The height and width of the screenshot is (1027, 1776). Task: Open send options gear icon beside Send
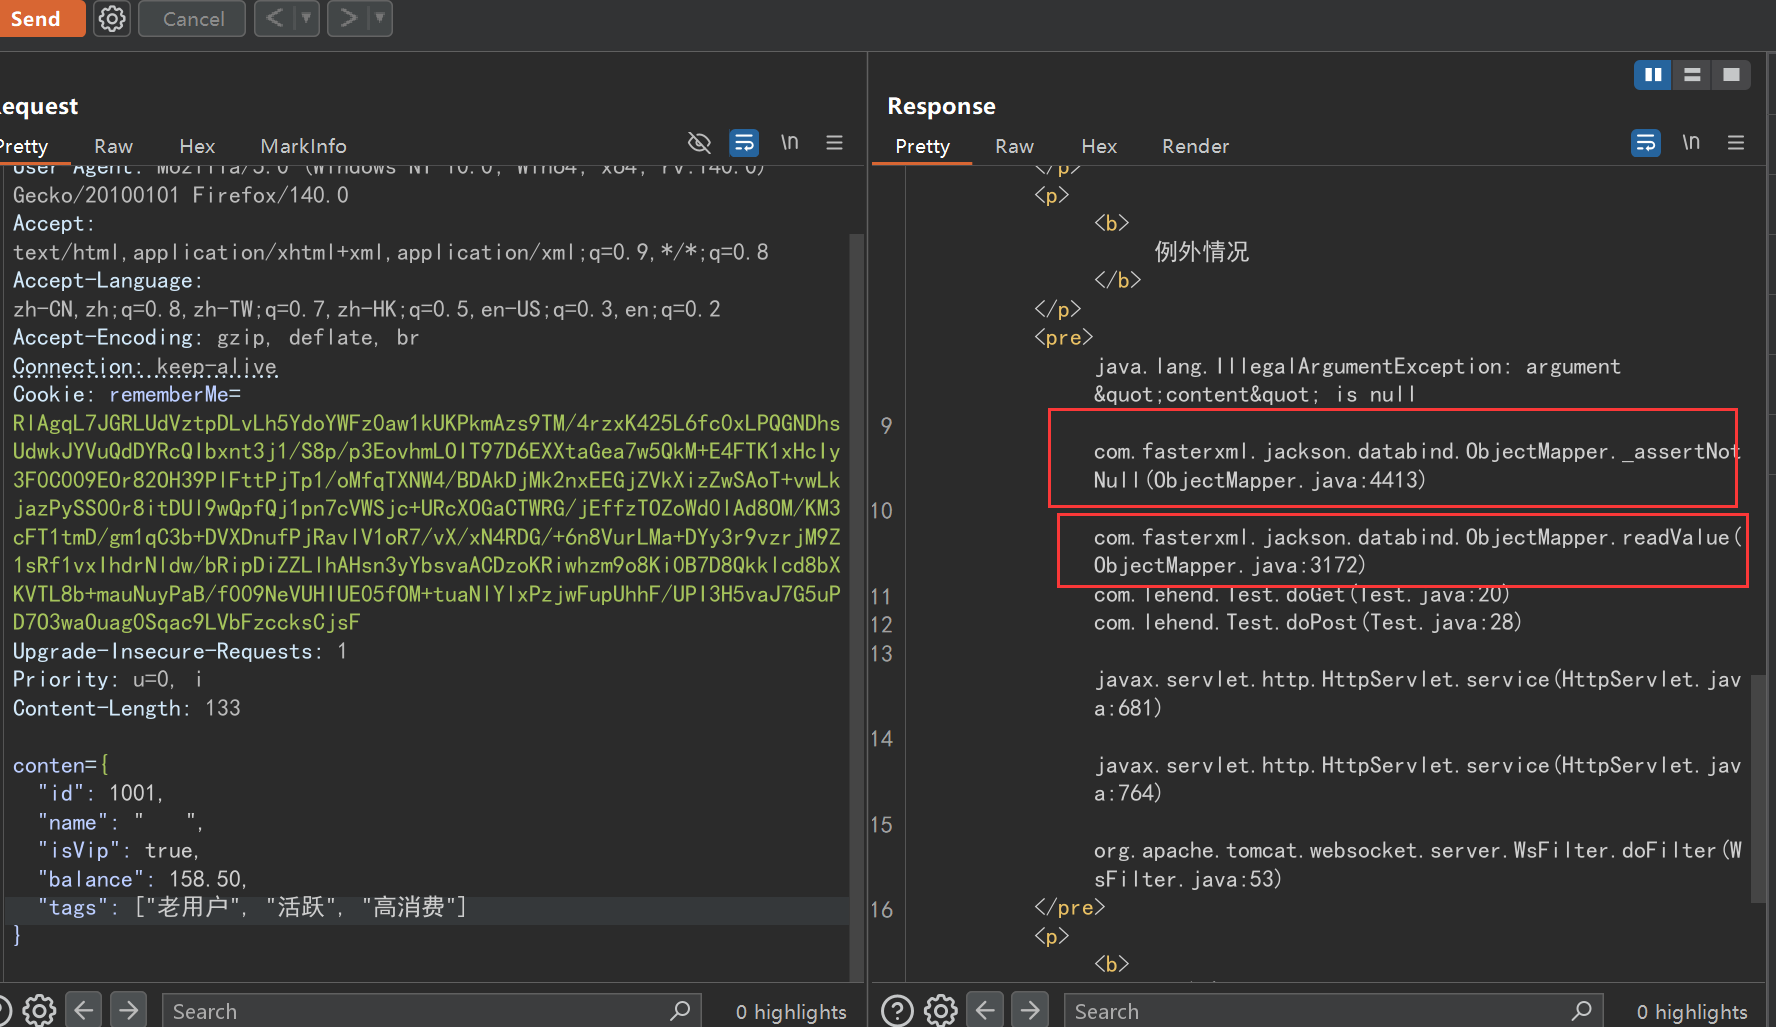112,18
